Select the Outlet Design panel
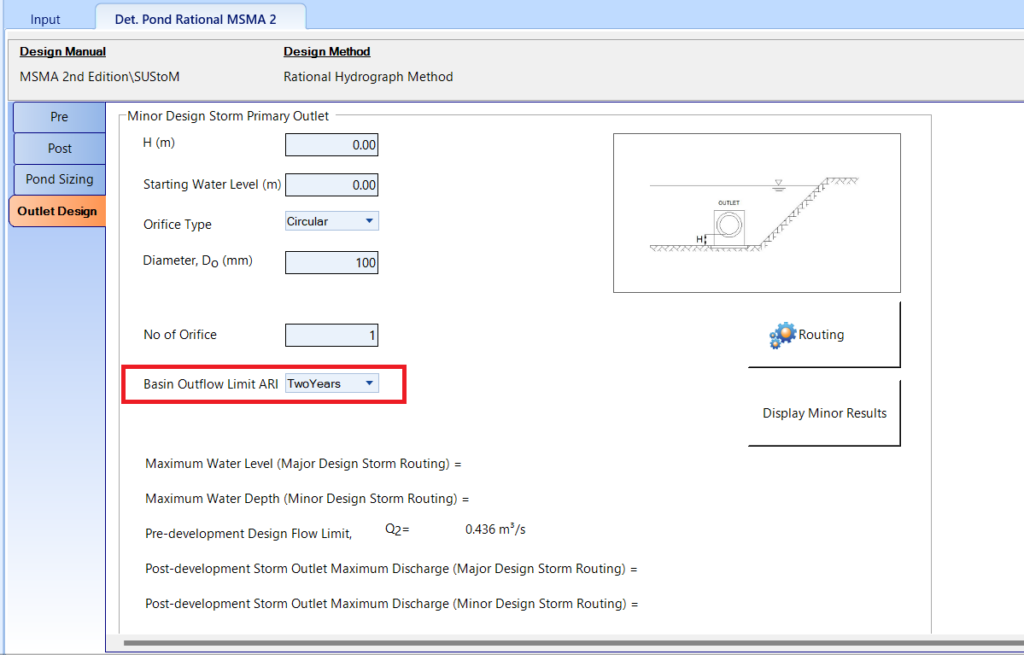 59,211
